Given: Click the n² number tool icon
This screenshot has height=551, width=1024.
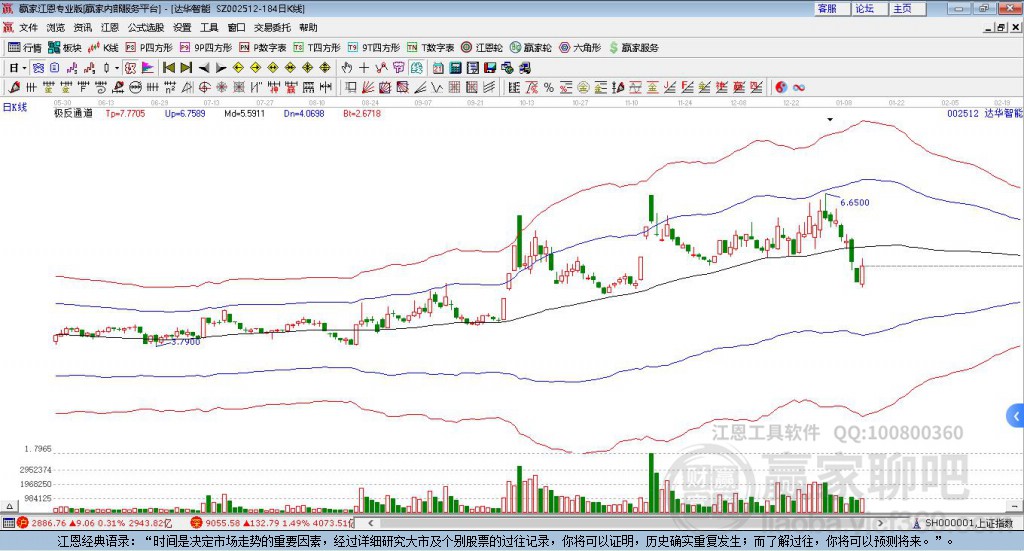Looking at the screenshot, I should pos(170,87).
